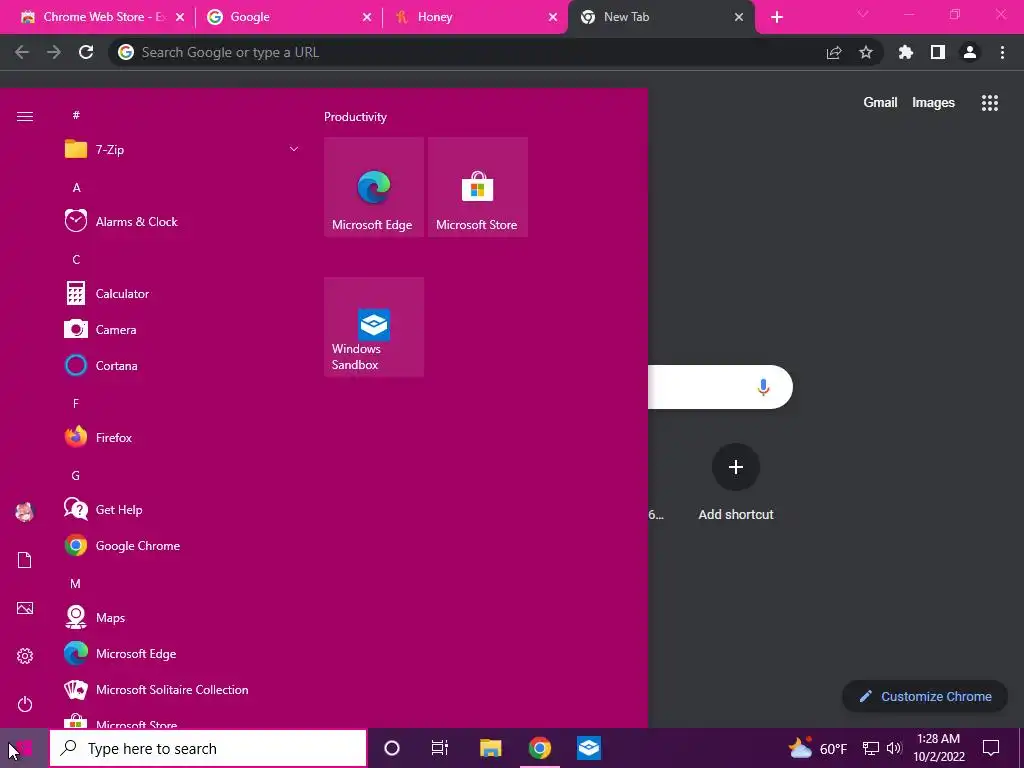Jump to letter A in app list
Screen dimensions: 1024x768
[76, 187]
